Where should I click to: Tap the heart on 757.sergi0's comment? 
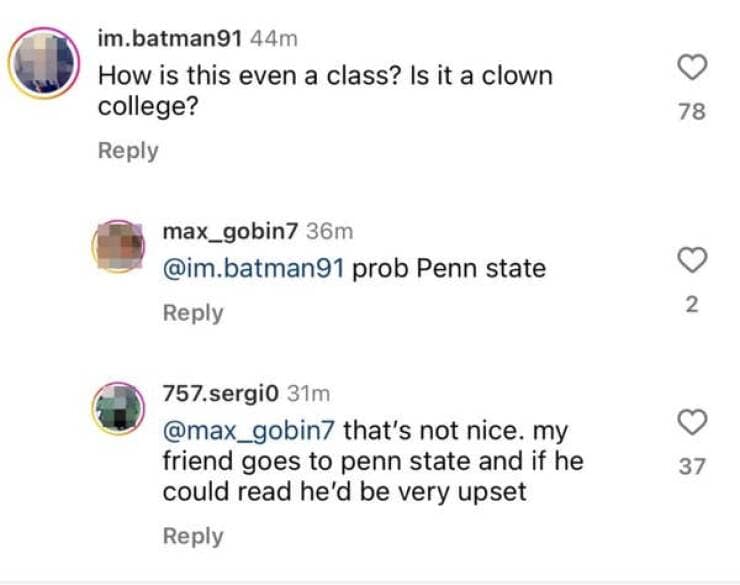[692, 422]
